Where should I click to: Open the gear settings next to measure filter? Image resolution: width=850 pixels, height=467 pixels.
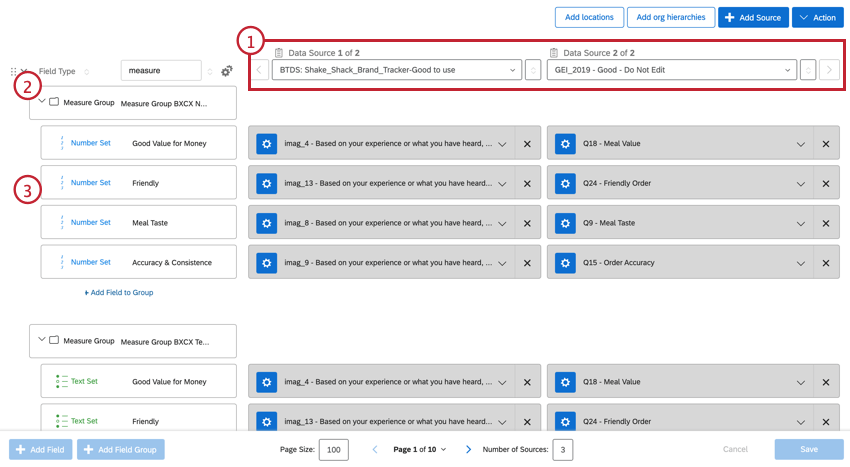(x=227, y=71)
